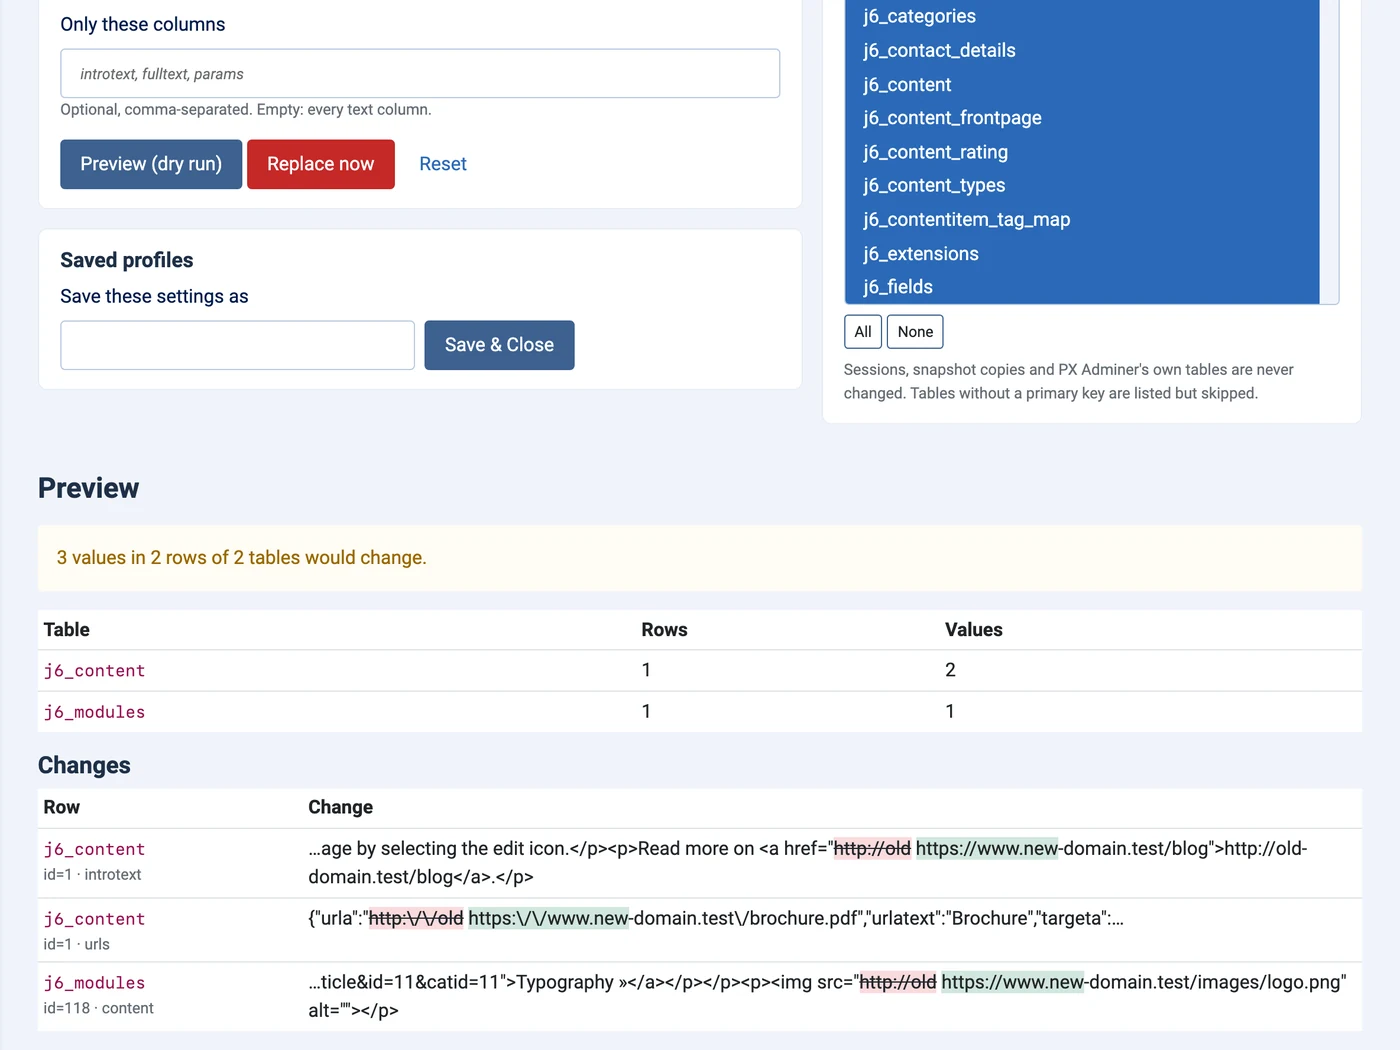Screen dimensions: 1400x1050
Task: Select j6_contact_details in the tables list
Action: coord(1081,50)
